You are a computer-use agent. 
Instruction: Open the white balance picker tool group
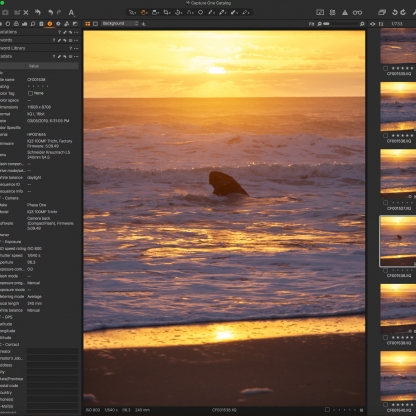click(211, 13)
